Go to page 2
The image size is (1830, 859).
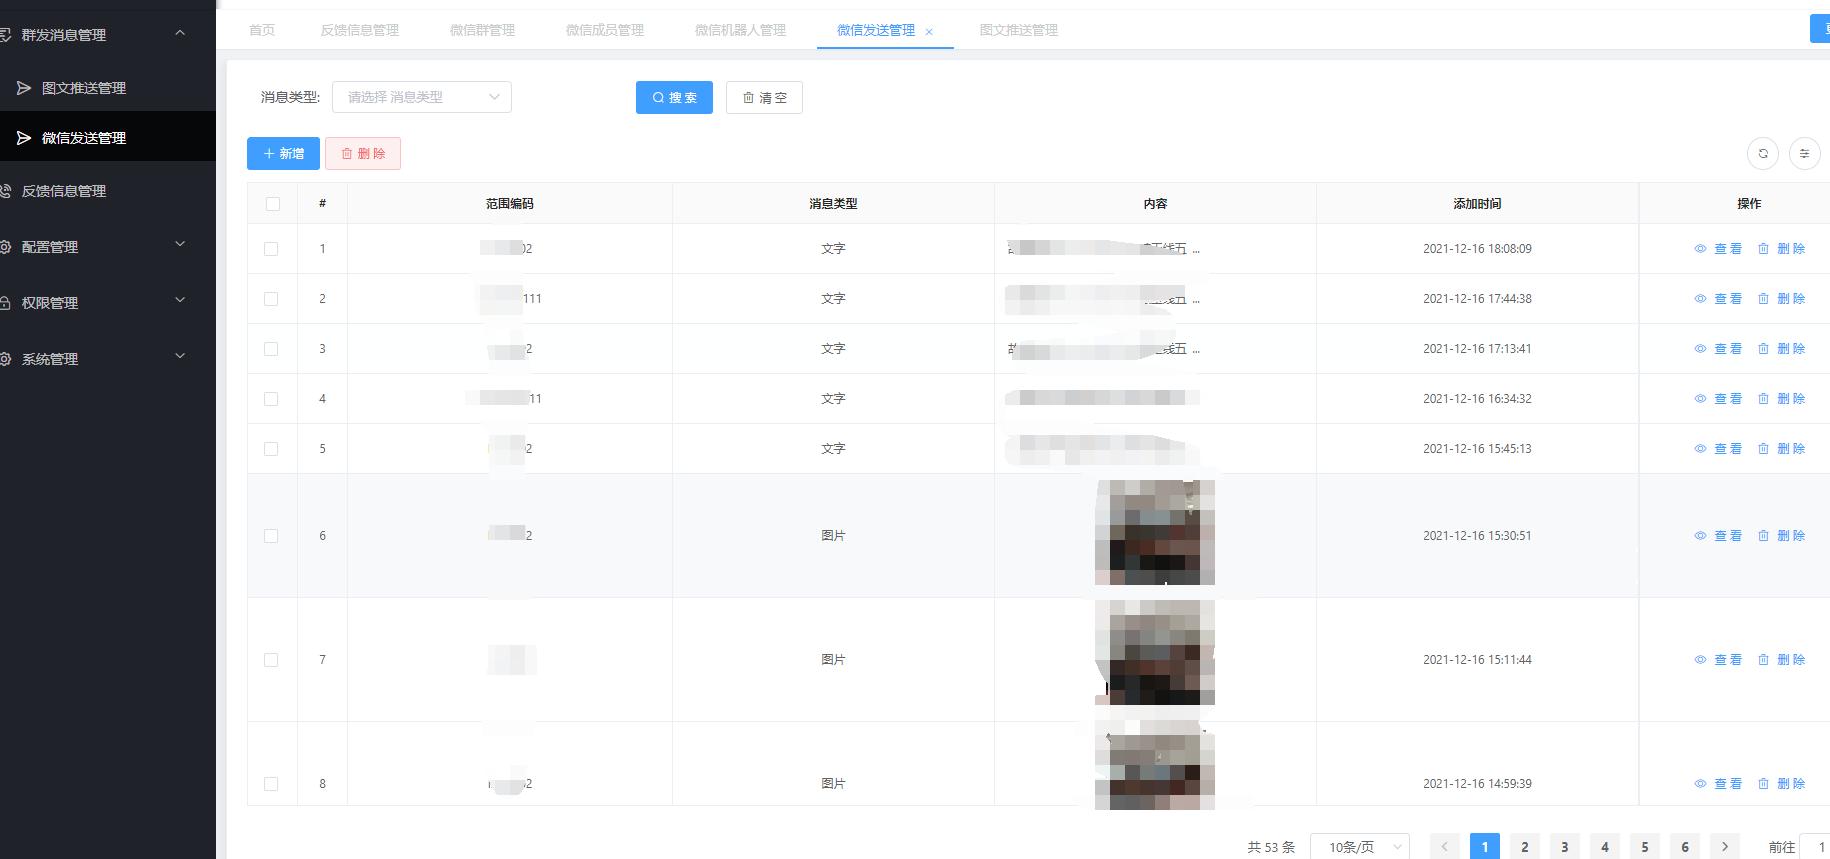click(1525, 847)
